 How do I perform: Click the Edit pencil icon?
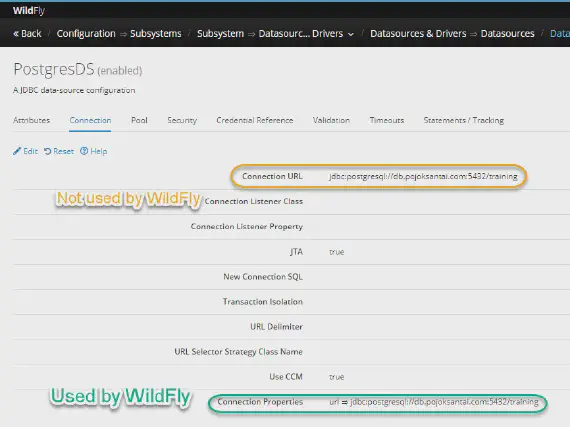click(17, 151)
